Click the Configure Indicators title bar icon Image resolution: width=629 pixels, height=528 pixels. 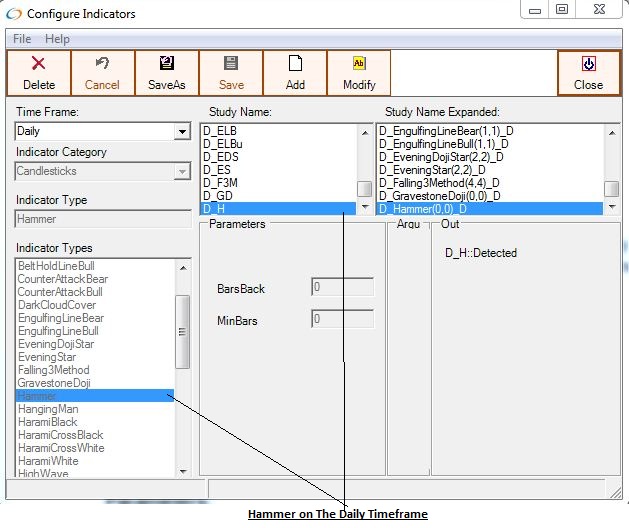click(x=14, y=13)
